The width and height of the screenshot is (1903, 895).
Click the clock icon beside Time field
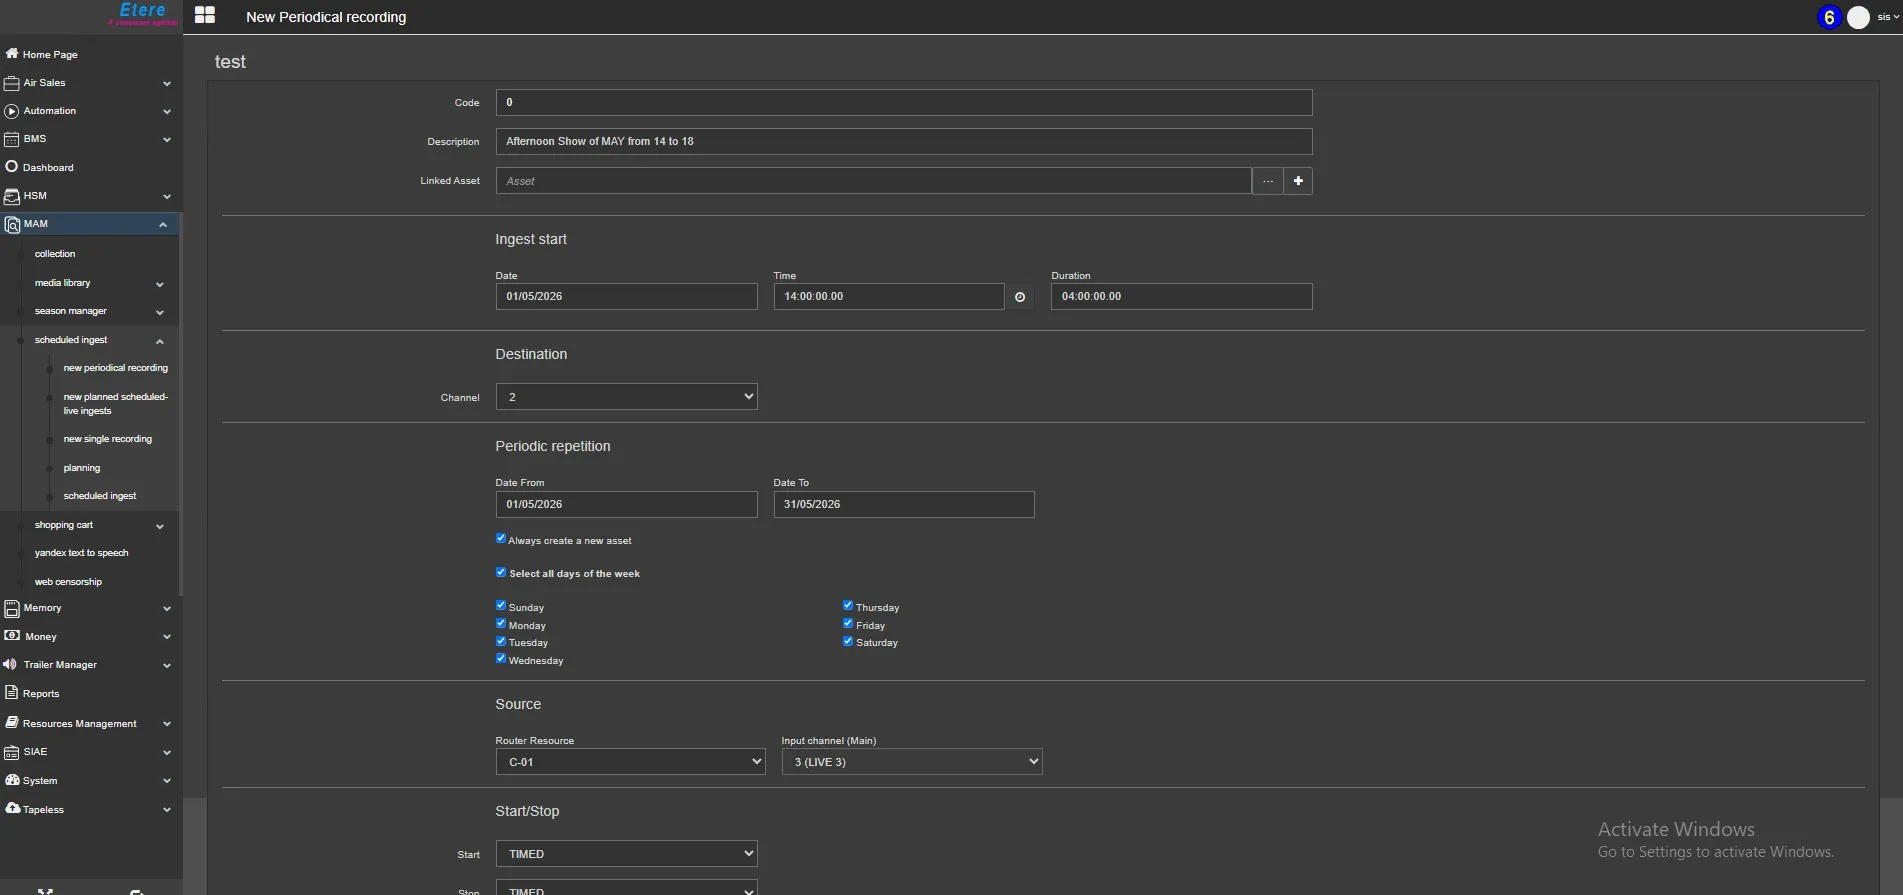[1019, 297]
